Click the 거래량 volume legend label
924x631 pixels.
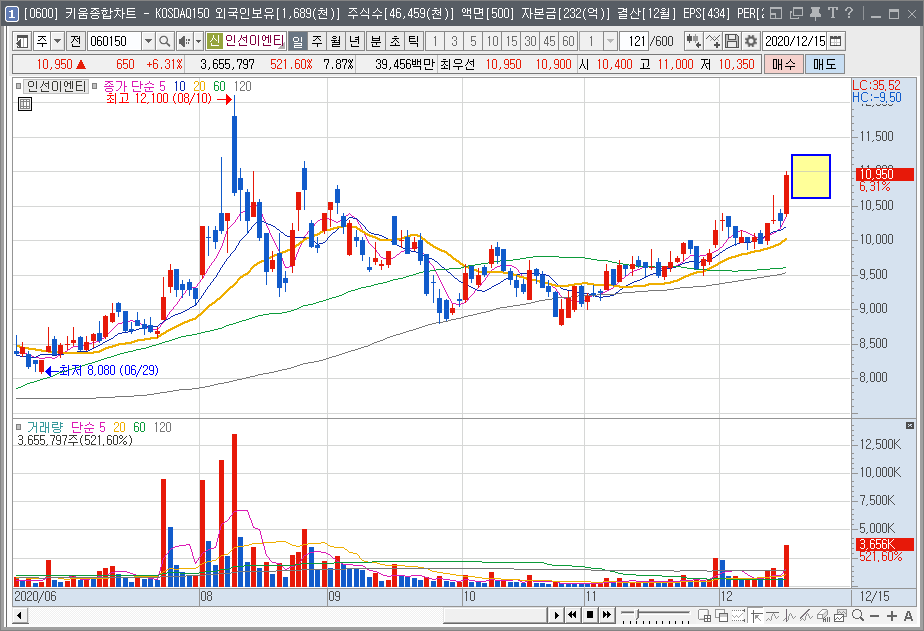[x=44, y=427]
